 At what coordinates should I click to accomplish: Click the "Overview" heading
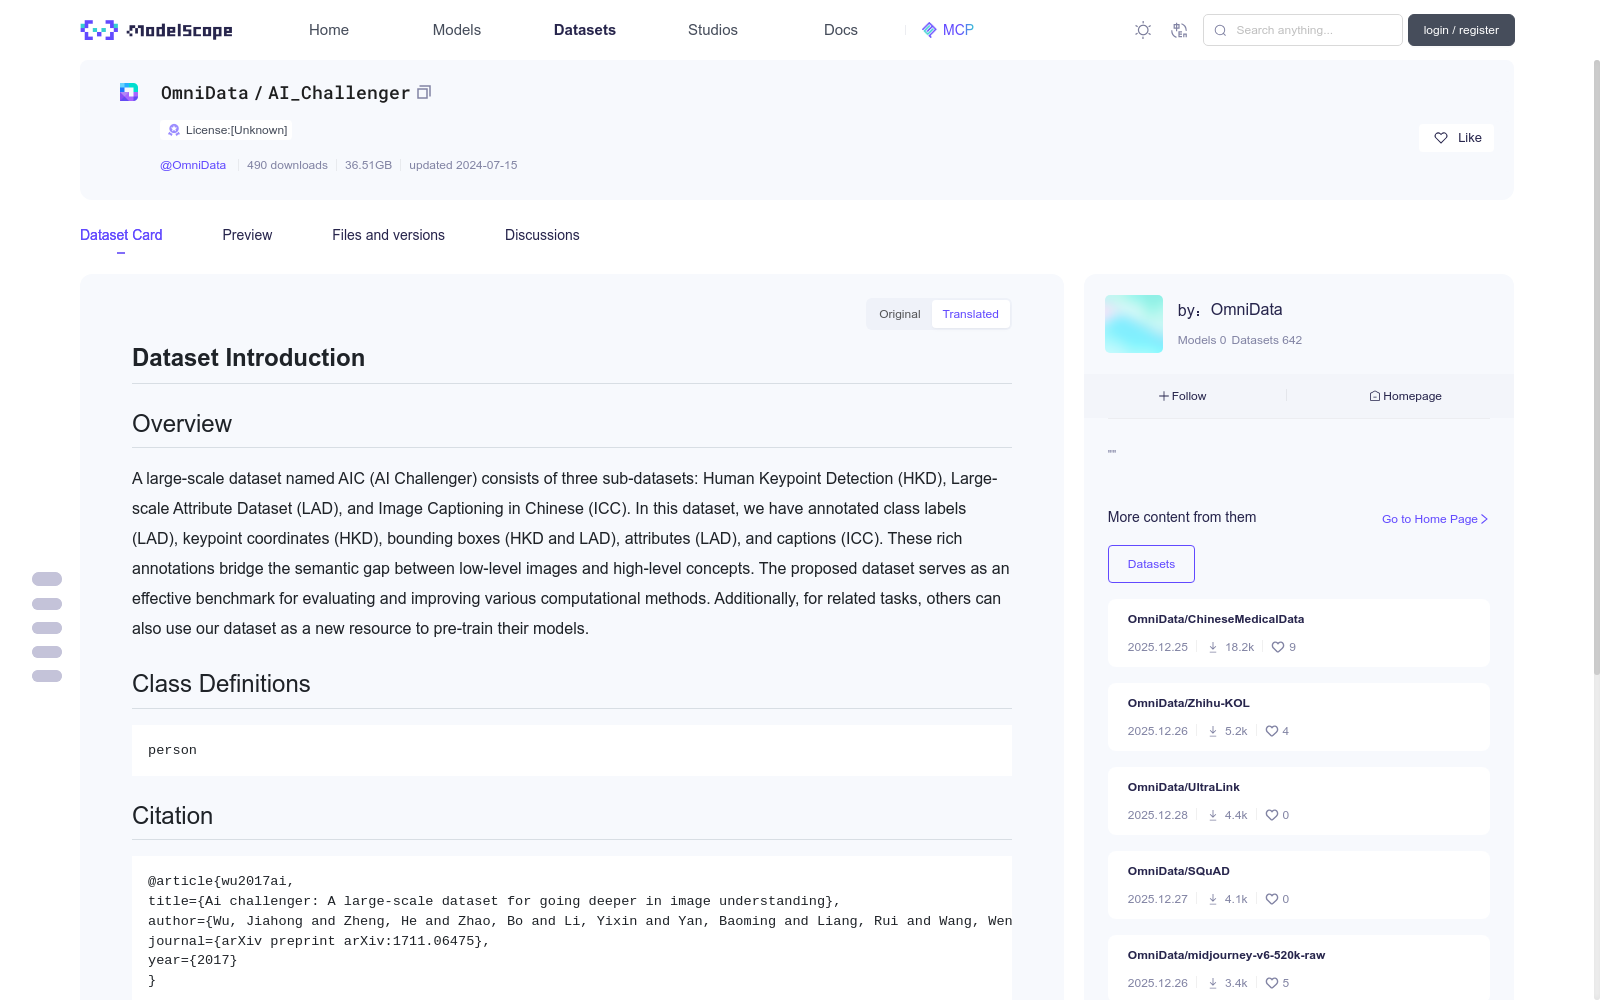tap(182, 424)
